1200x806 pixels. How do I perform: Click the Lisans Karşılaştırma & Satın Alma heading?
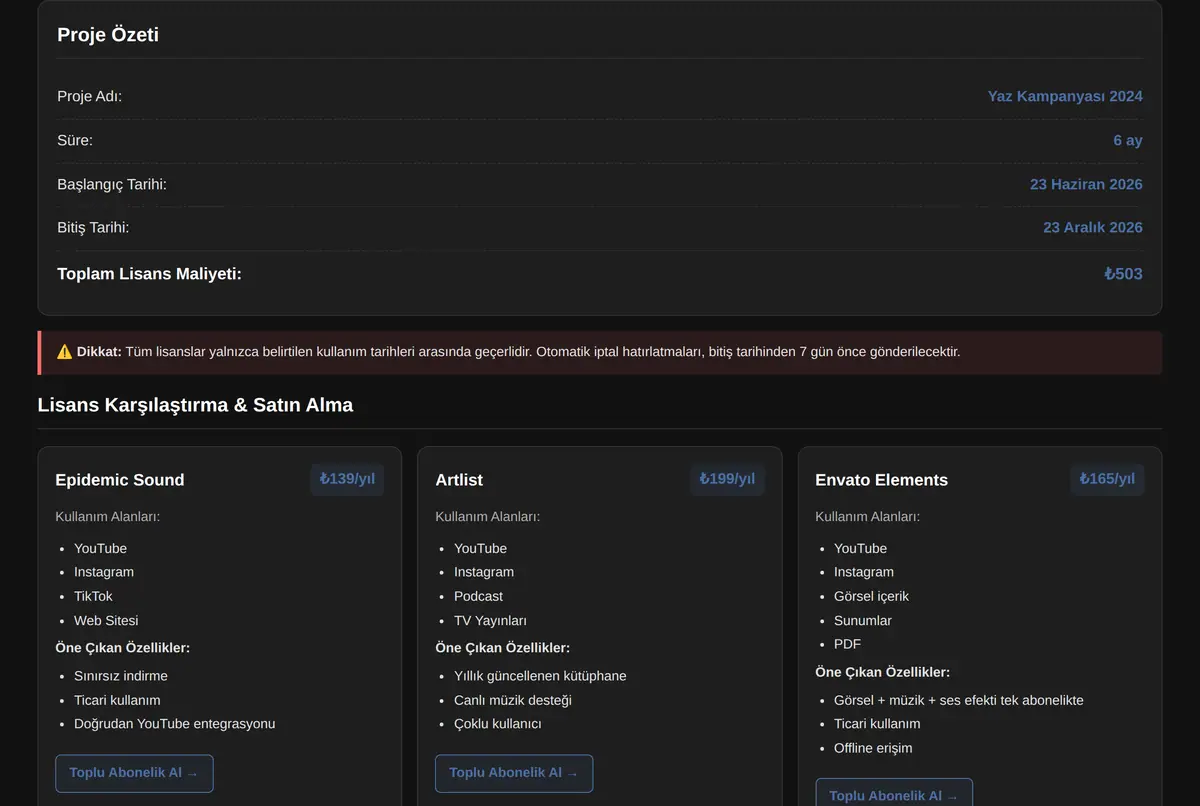[195, 405]
